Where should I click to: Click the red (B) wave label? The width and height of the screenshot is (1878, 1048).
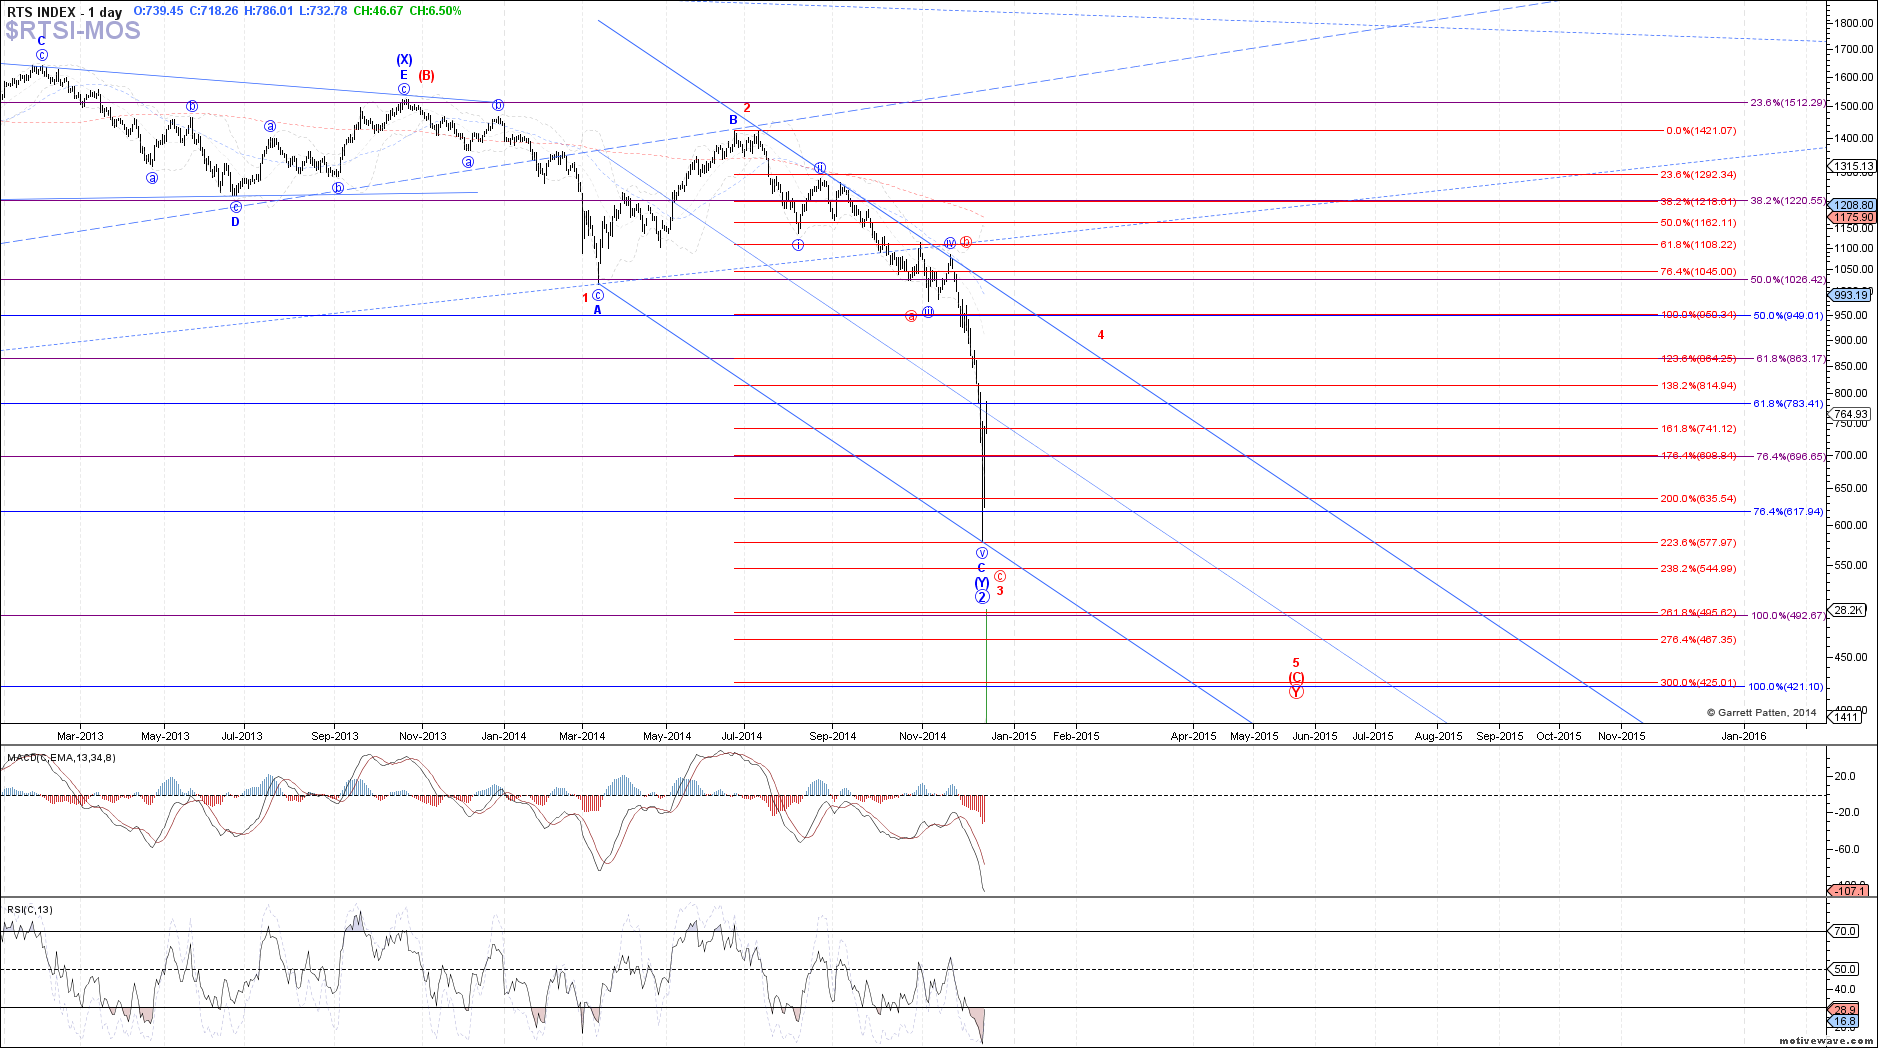click(427, 75)
